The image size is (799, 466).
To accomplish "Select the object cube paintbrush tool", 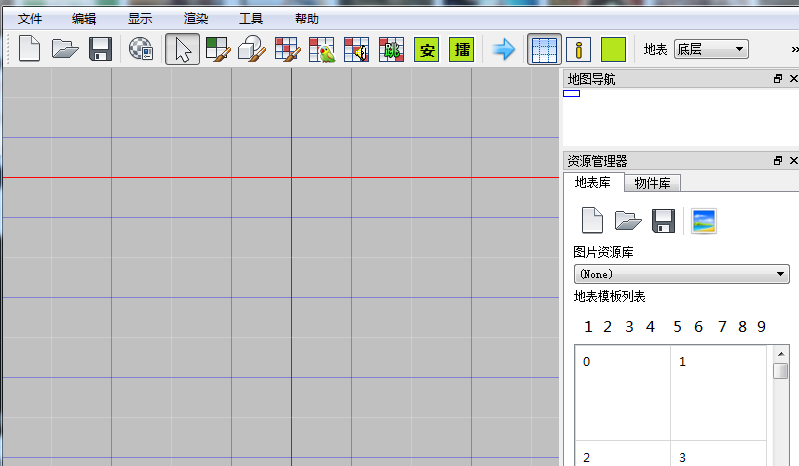I will coord(252,49).
